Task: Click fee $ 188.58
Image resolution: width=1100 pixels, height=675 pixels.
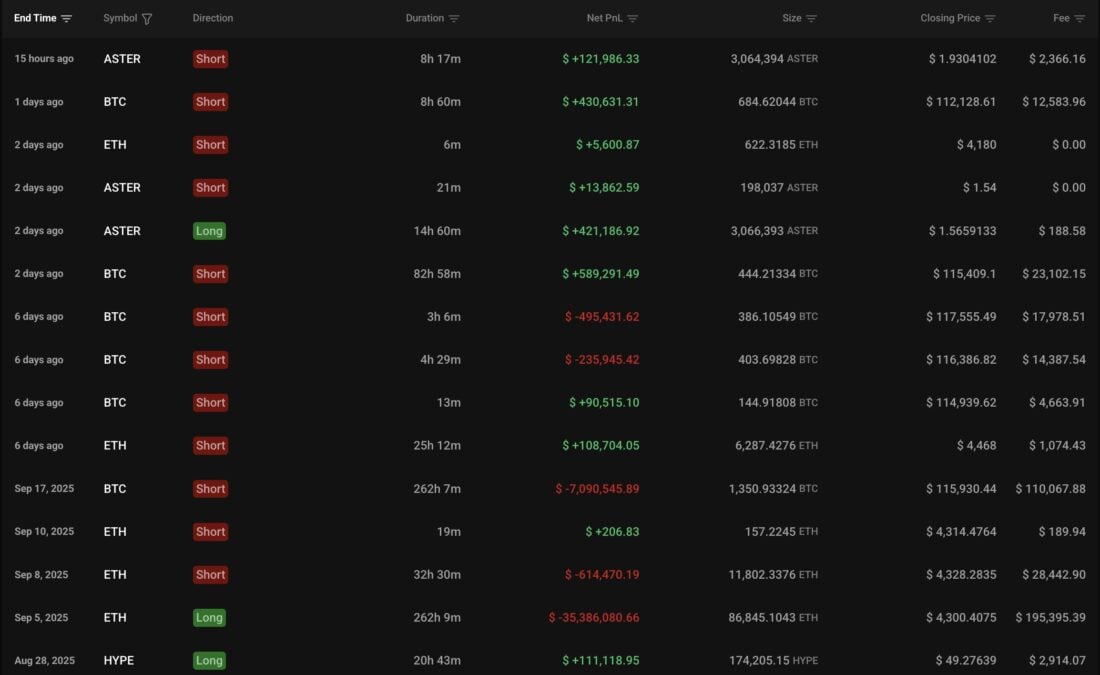Action: 1062,231
